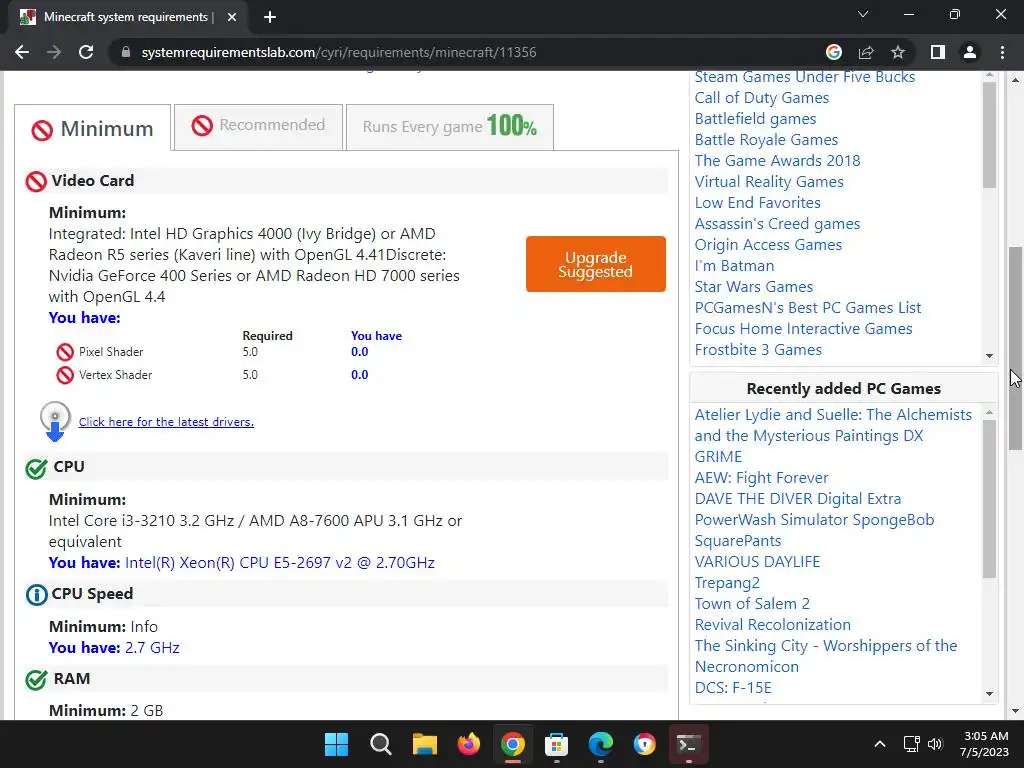Open the VARIOUS DAYLIFE link

[x=757, y=562]
